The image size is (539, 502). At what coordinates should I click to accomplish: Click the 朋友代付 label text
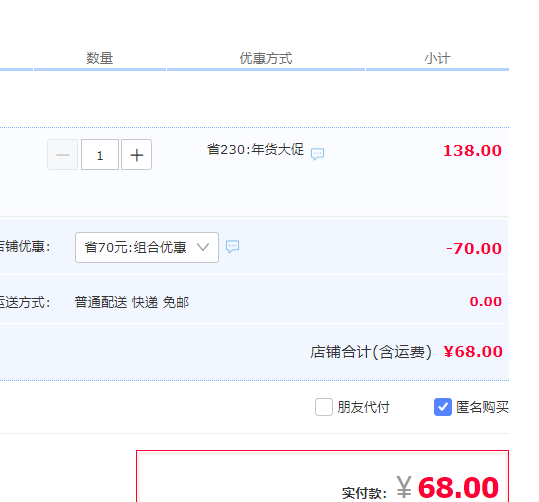[x=363, y=407]
